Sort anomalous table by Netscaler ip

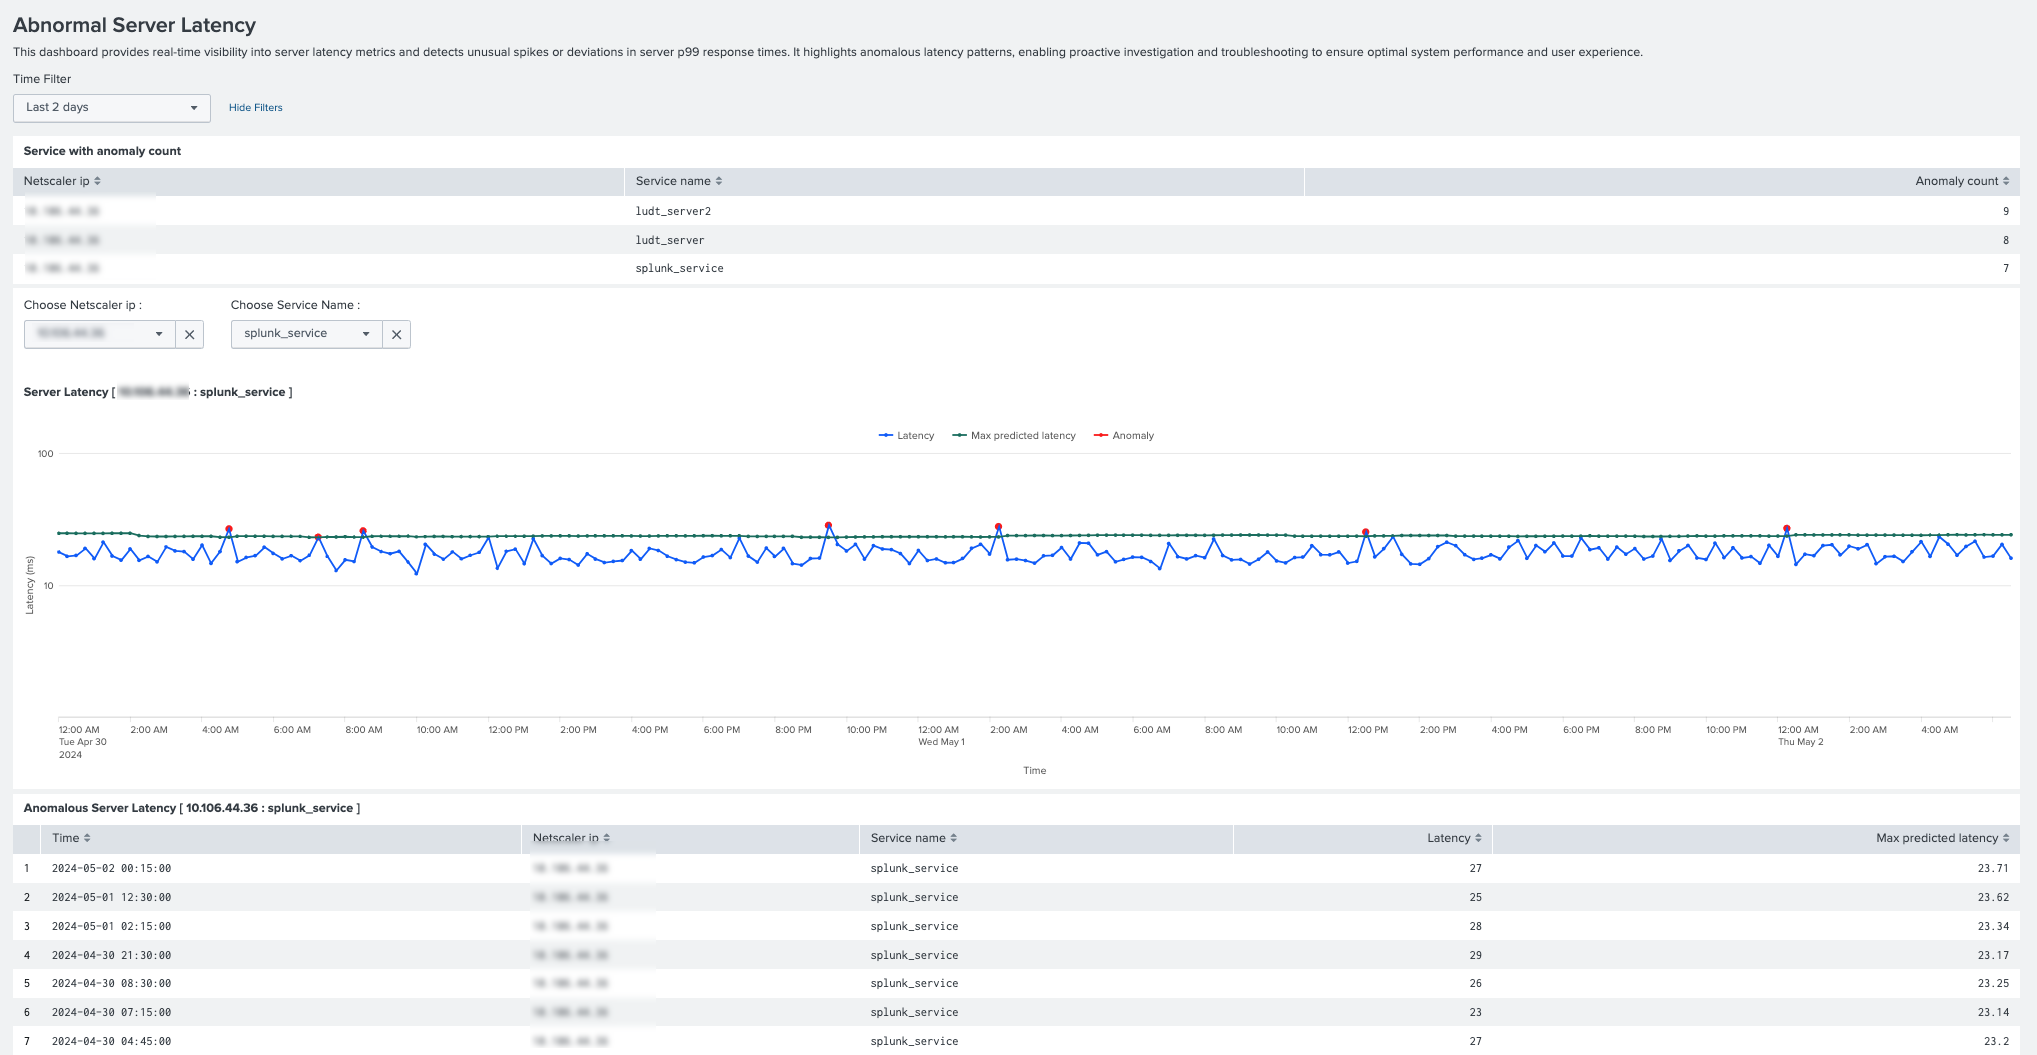[x=571, y=838]
